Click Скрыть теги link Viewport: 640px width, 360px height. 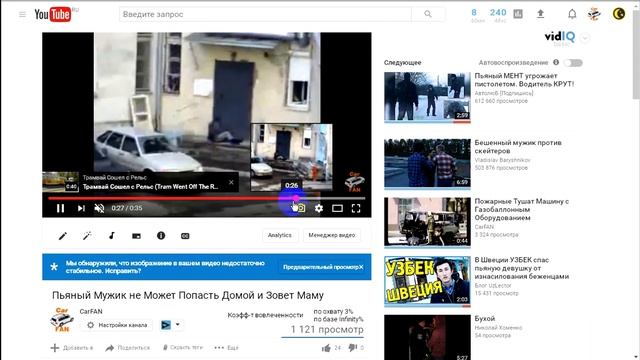[182, 347]
